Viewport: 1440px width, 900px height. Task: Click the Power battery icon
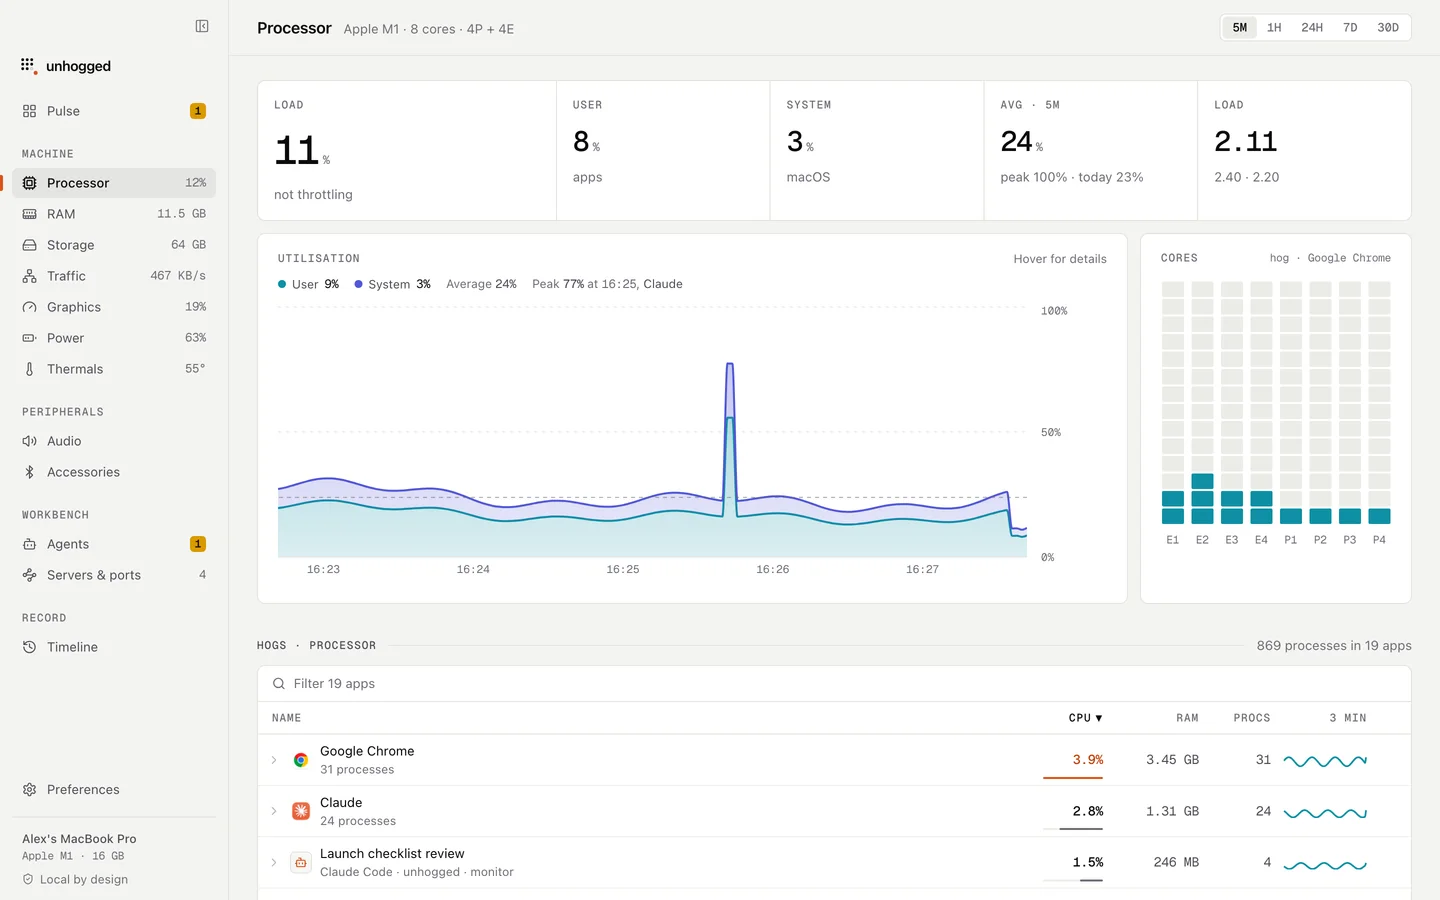pyautogui.click(x=29, y=338)
